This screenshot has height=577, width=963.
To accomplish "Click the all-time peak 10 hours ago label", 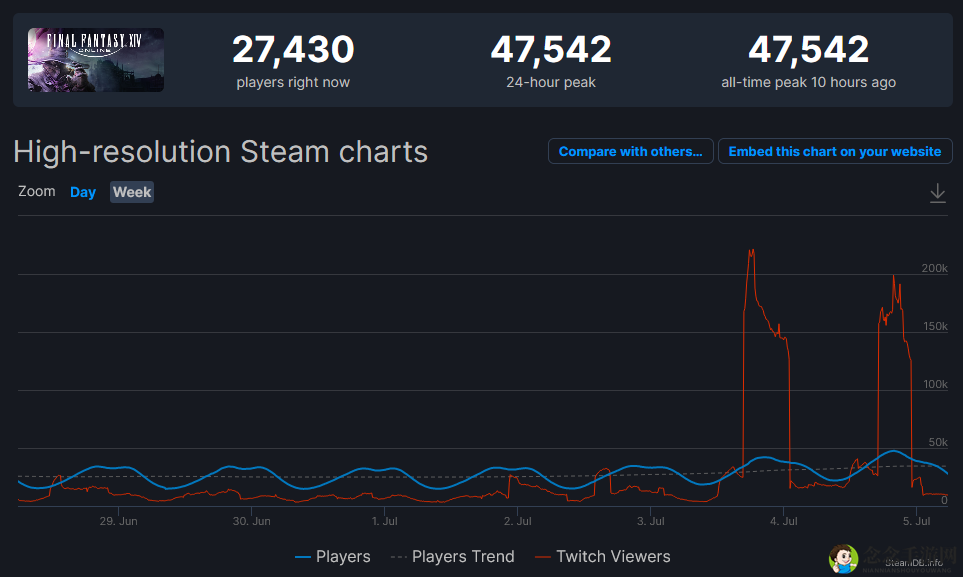I will click(x=808, y=82).
